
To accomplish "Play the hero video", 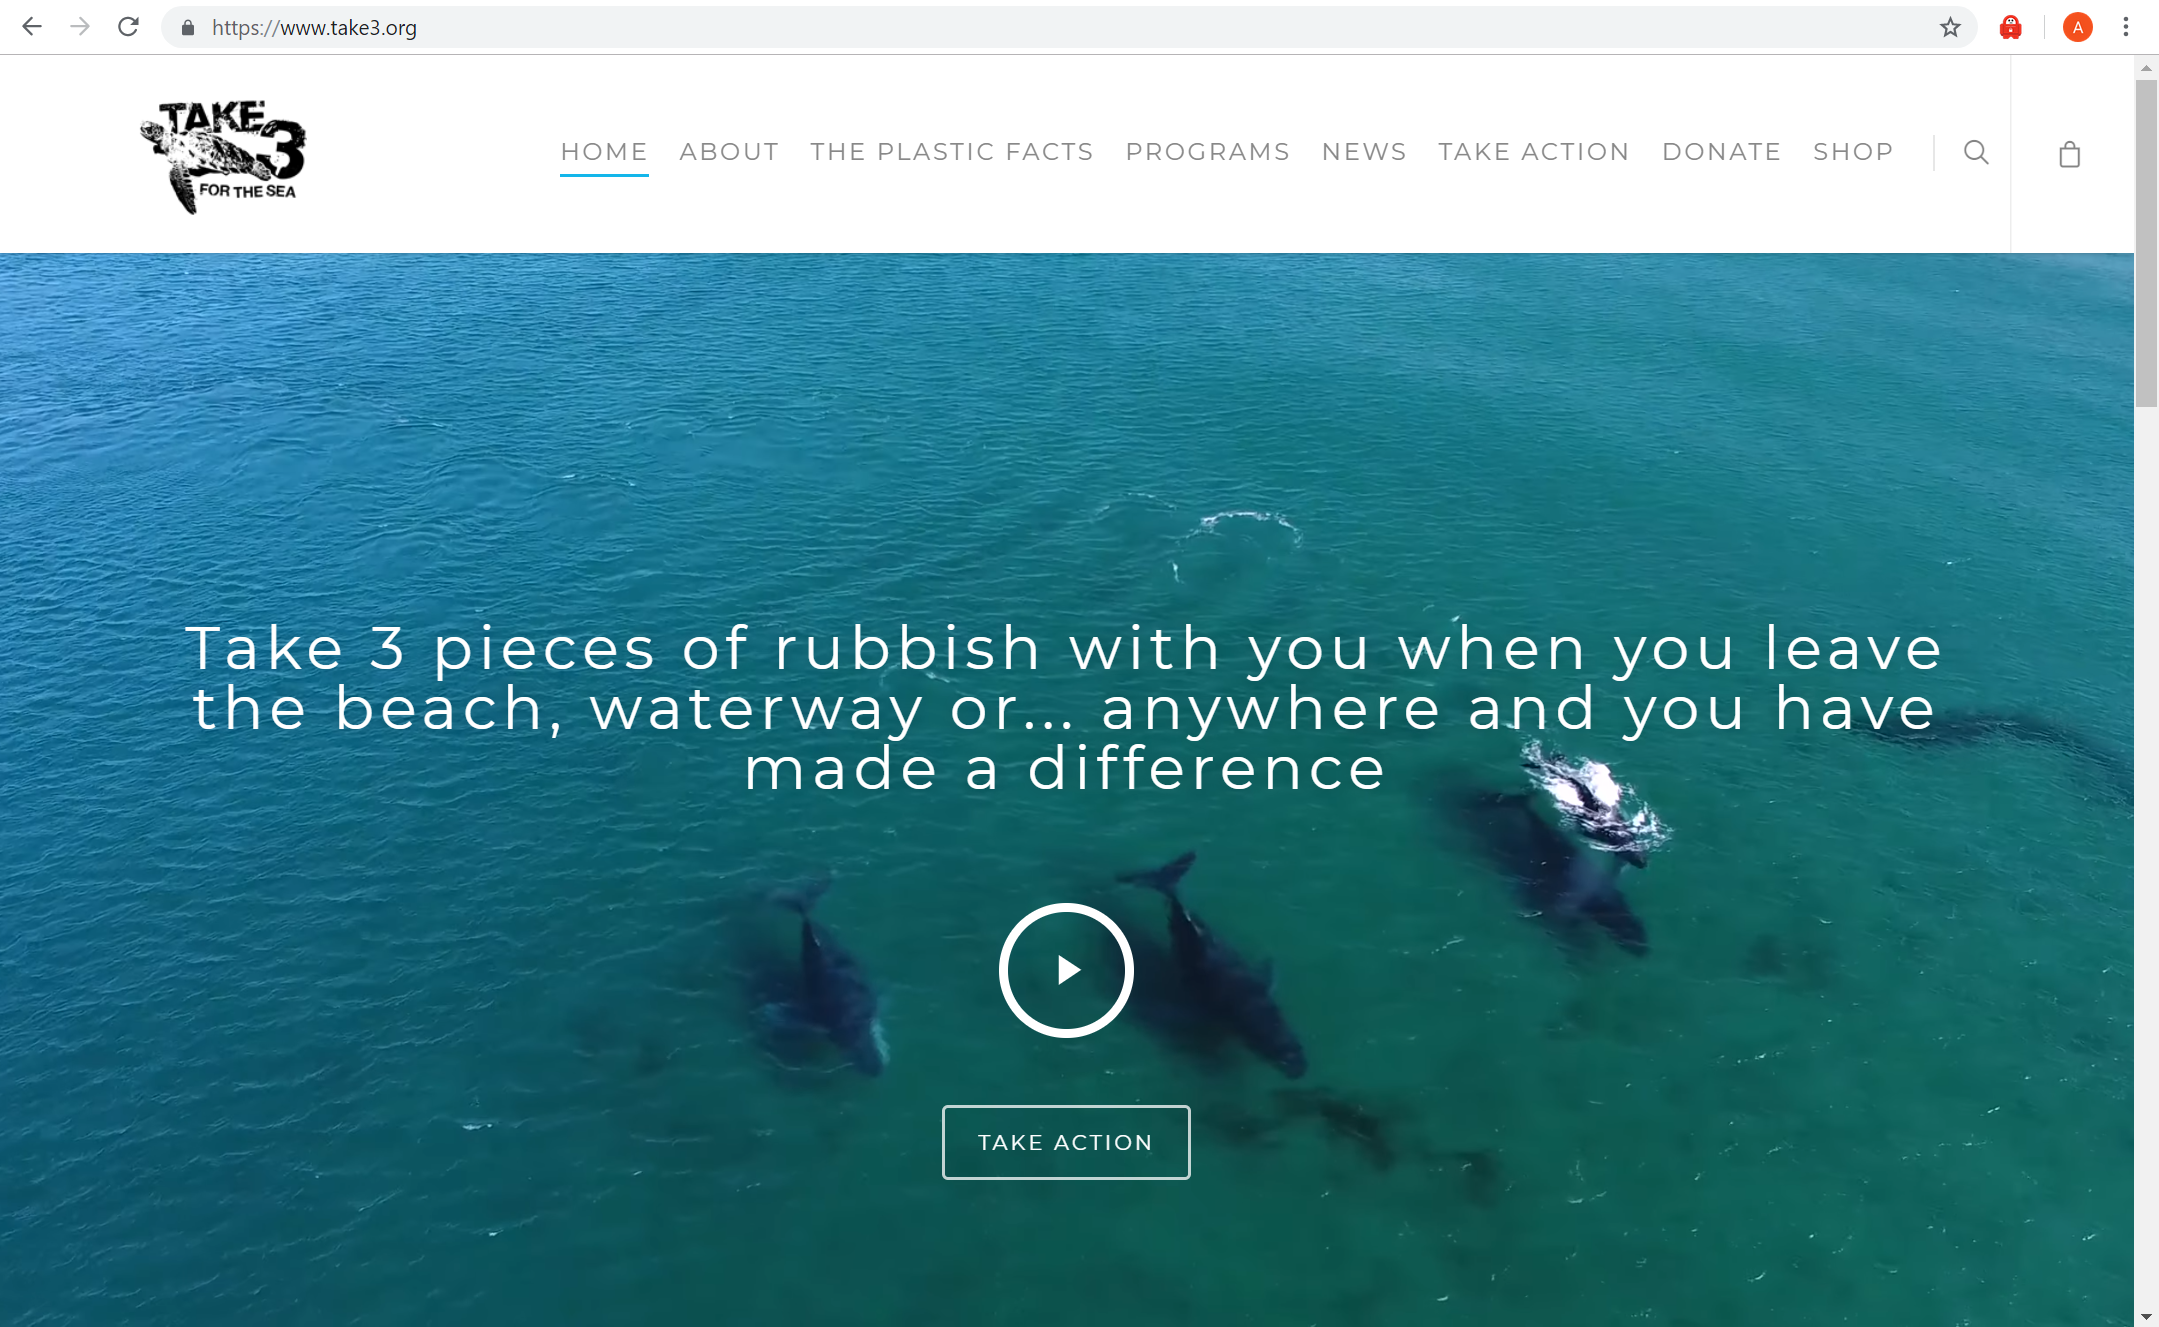I will point(1066,970).
